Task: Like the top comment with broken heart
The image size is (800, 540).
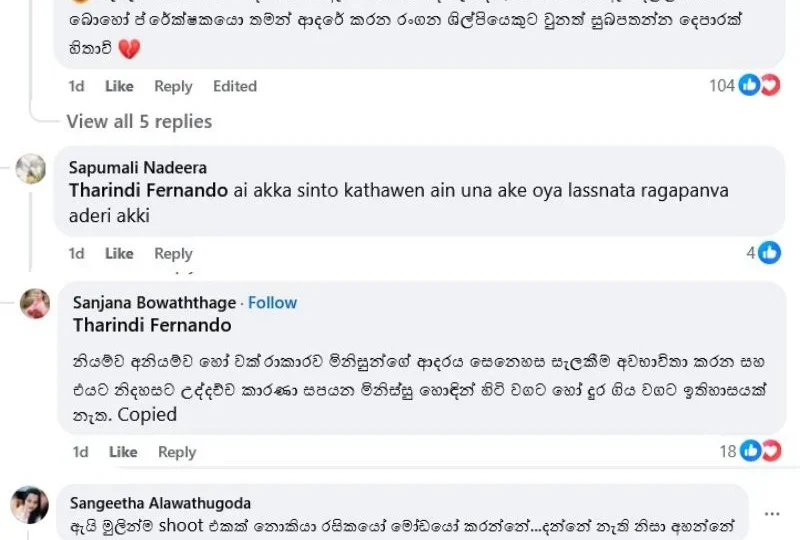Action: [119, 86]
